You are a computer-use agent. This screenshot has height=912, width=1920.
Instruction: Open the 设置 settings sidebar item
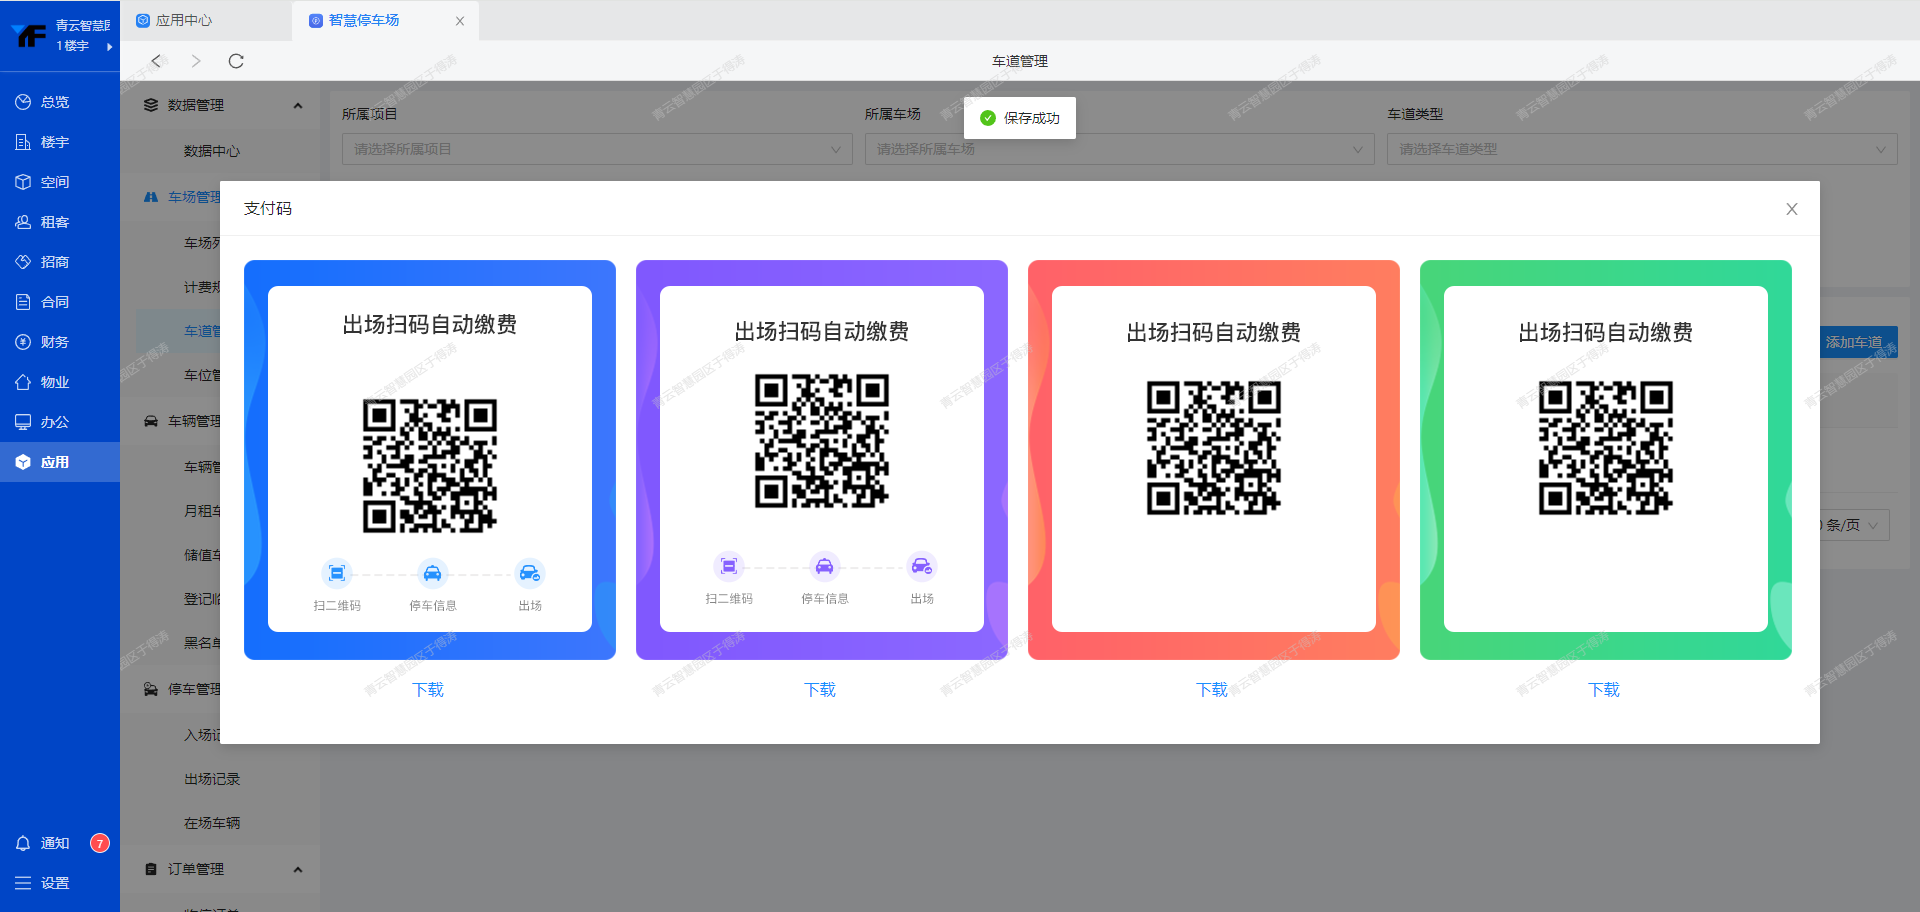click(x=54, y=883)
